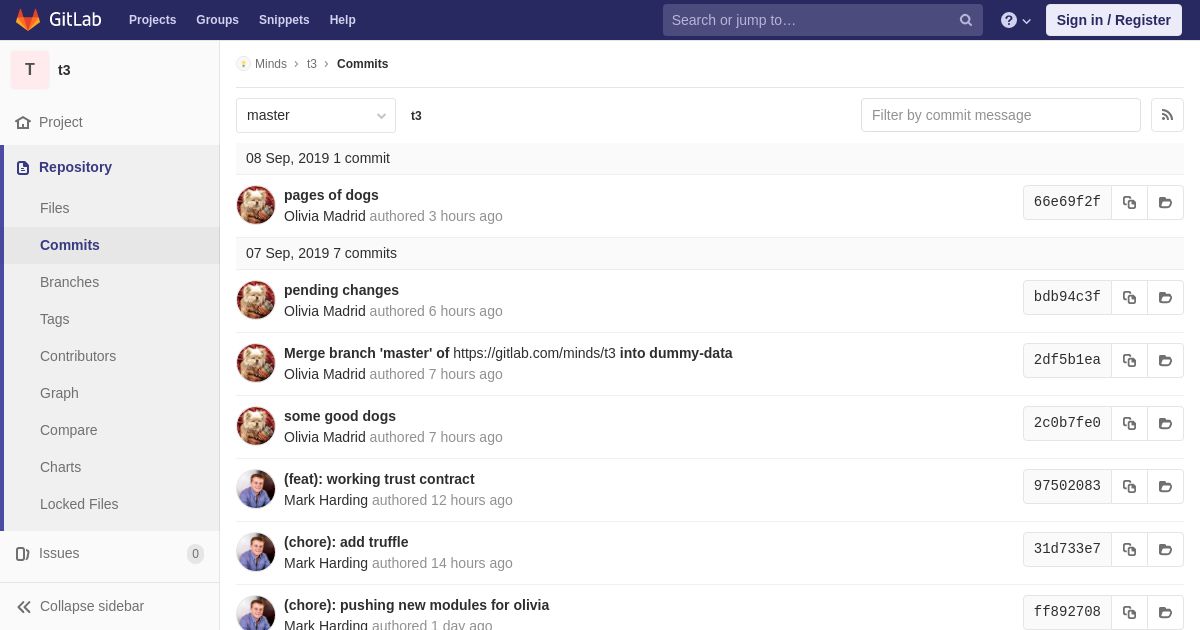Open the t3 breadcrumb link
The height and width of the screenshot is (630, 1200).
click(x=312, y=64)
